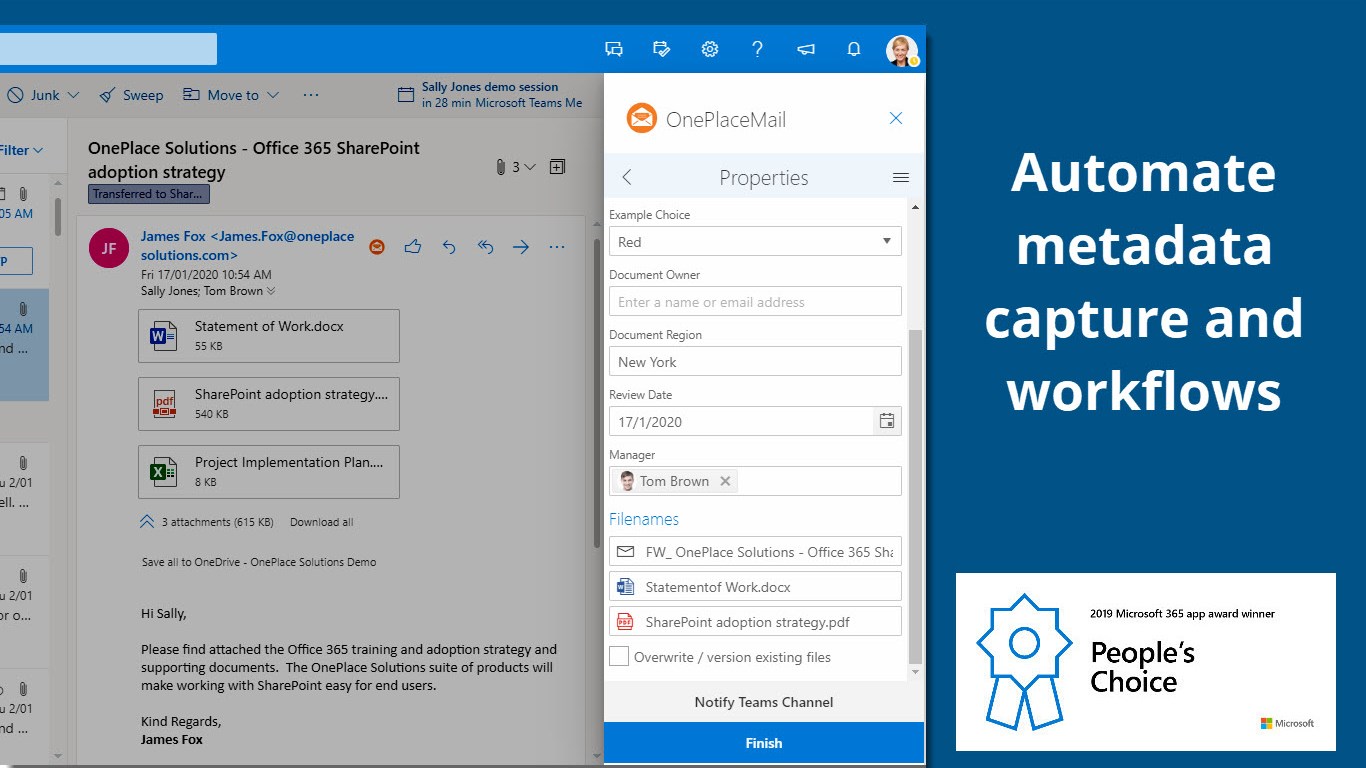Open the notifications bell

pyautogui.click(x=854, y=49)
